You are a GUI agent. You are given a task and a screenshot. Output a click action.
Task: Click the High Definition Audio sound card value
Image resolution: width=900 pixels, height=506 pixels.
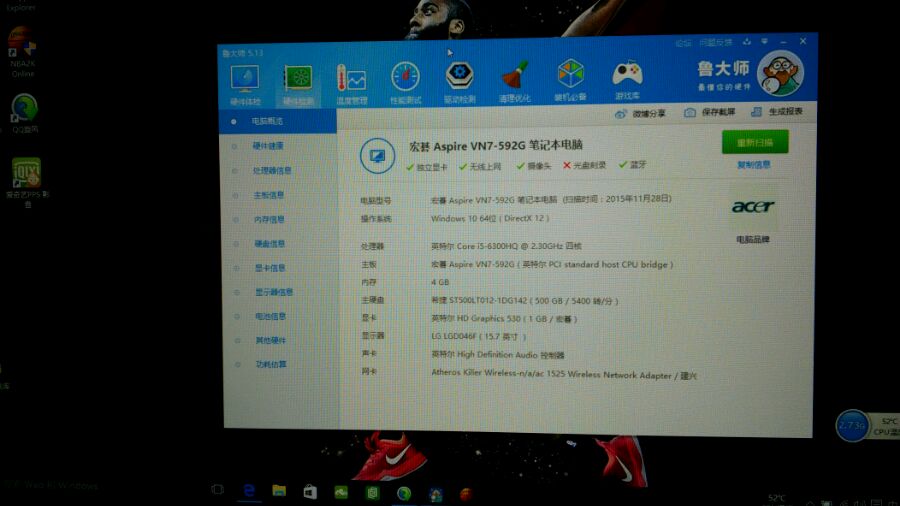tap(498, 355)
